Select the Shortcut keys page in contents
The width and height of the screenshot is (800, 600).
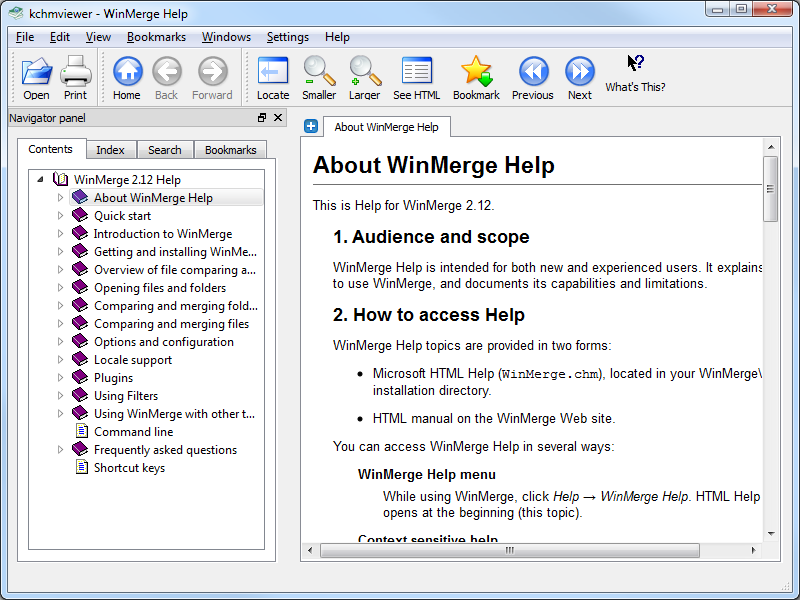(x=129, y=468)
